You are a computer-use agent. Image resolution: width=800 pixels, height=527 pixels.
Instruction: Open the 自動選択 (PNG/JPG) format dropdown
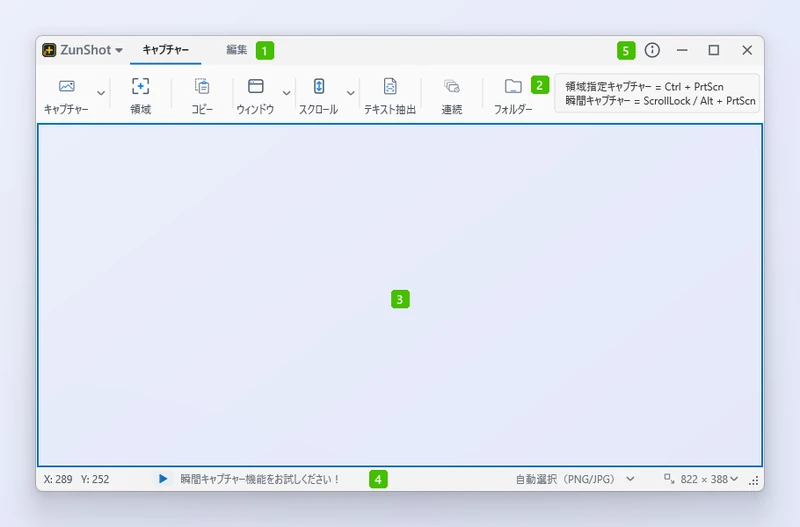click(x=575, y=479)
